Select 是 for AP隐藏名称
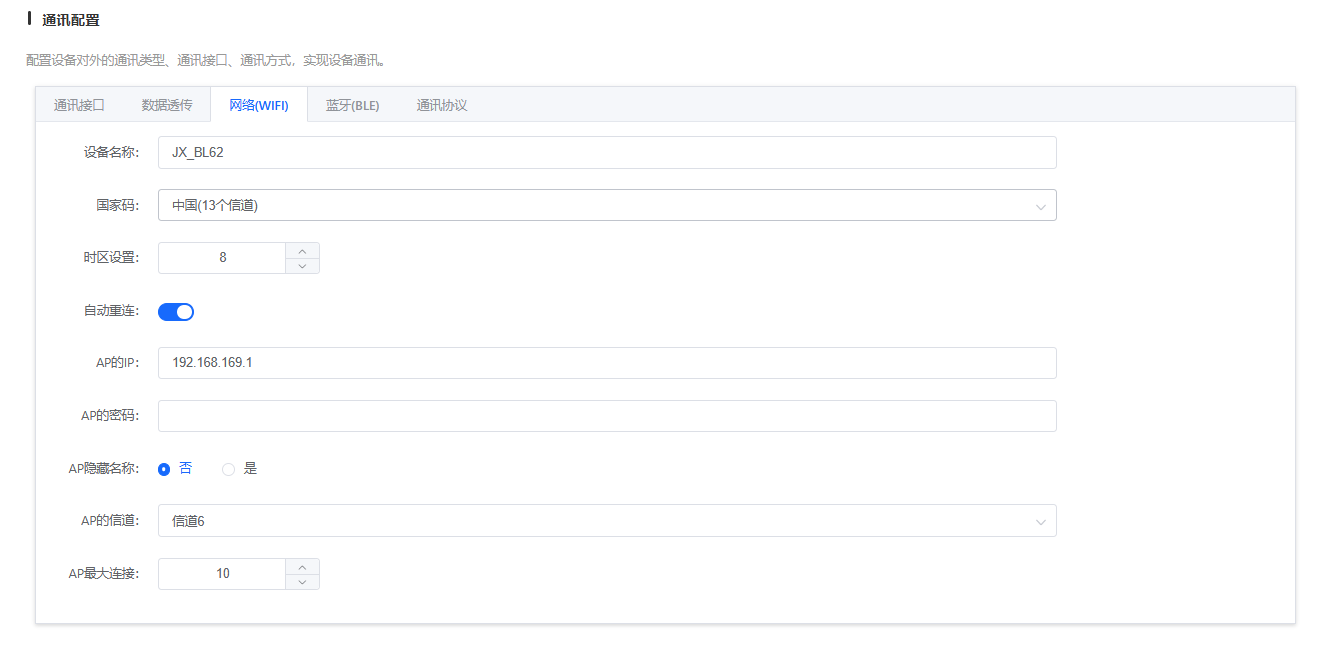Image resolution: width=1344 pixels, height=646 pixels. click(x=229, y=469)
